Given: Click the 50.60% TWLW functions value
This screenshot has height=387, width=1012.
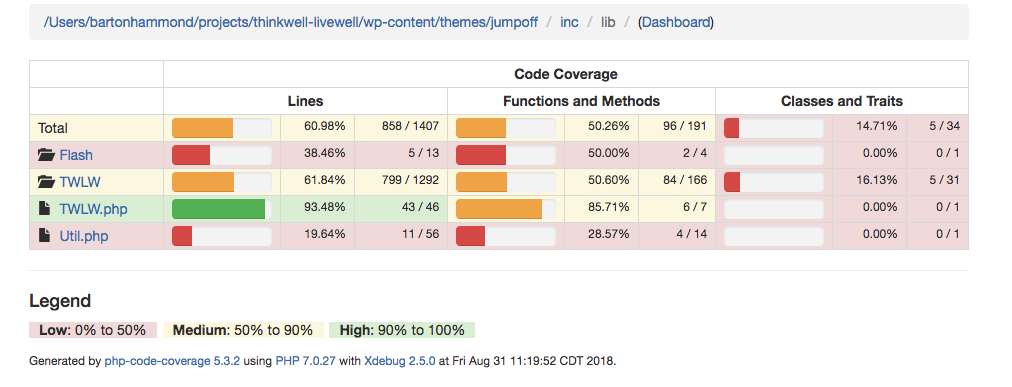Looking at the screenshot, I should pos(609,181).
